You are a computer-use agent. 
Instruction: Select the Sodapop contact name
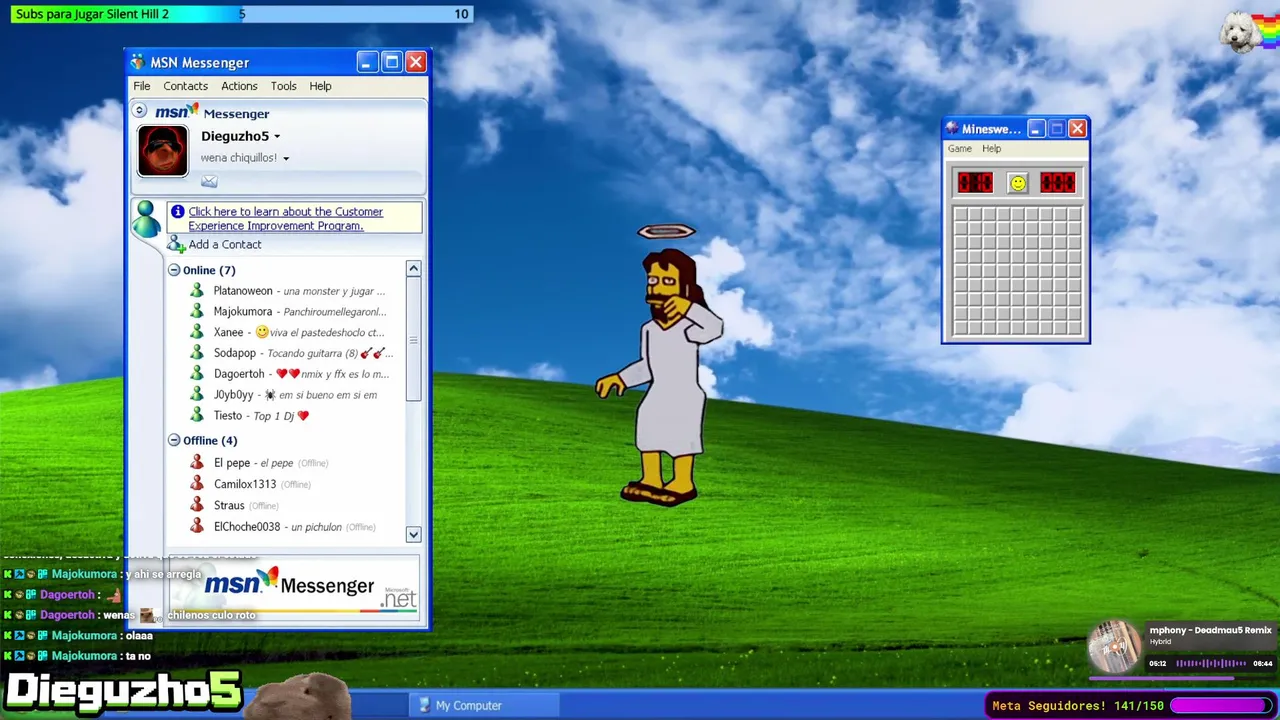pos(235,353)
